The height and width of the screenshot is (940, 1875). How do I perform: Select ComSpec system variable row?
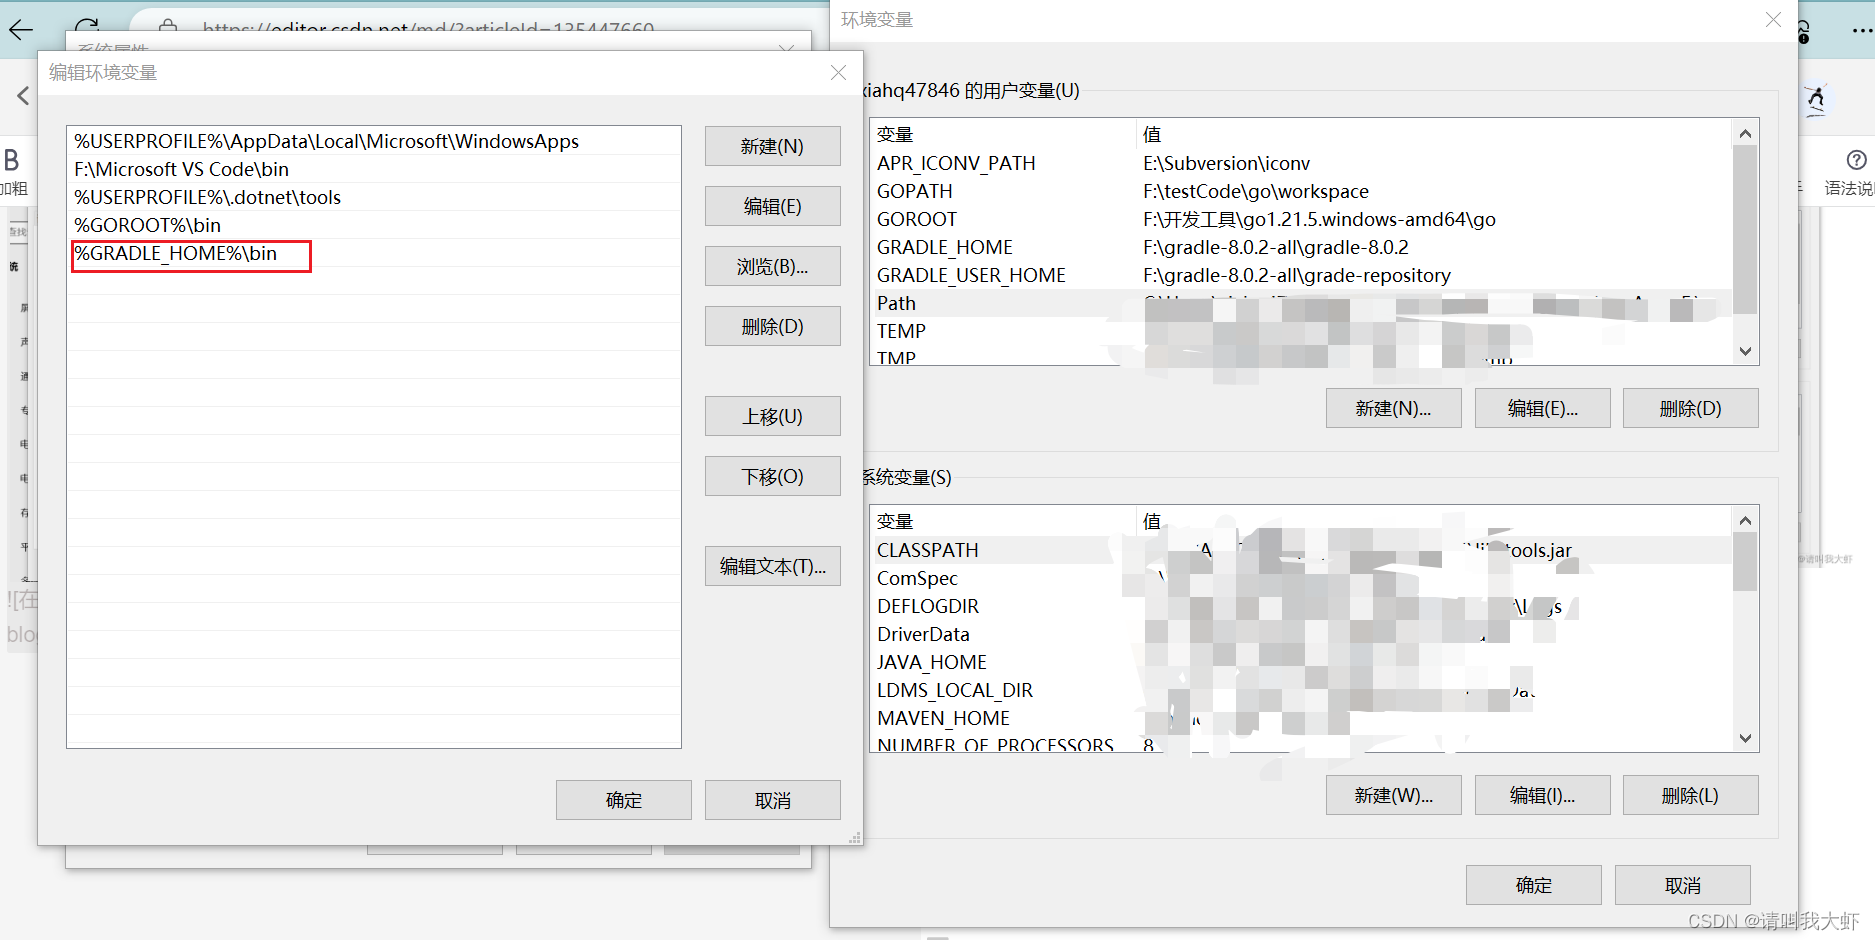coord(1301,578)
